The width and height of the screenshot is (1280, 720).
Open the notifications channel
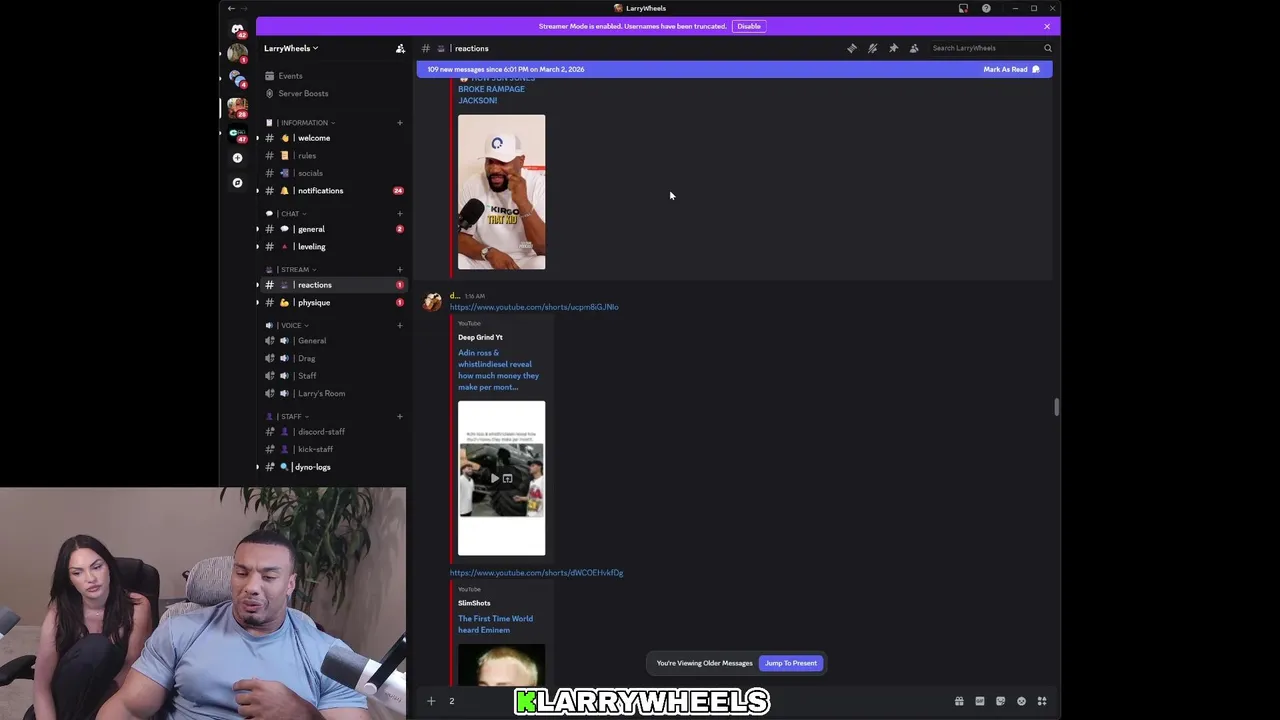[x=333, y=191]
